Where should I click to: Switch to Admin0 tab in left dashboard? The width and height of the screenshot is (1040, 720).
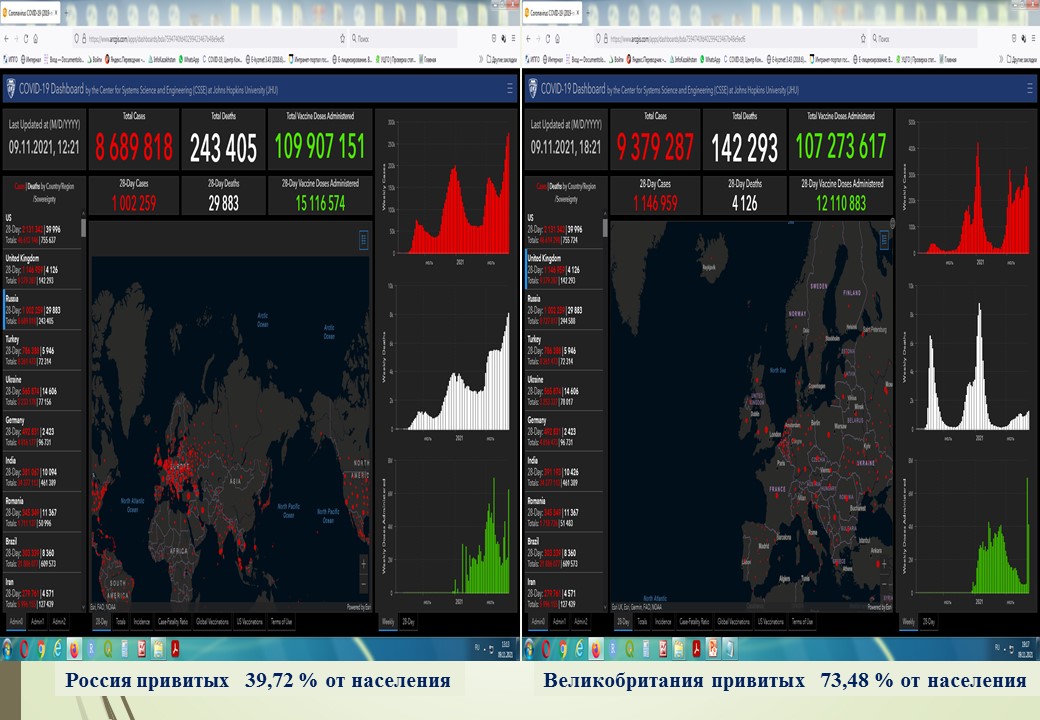(x=17, y=622)
